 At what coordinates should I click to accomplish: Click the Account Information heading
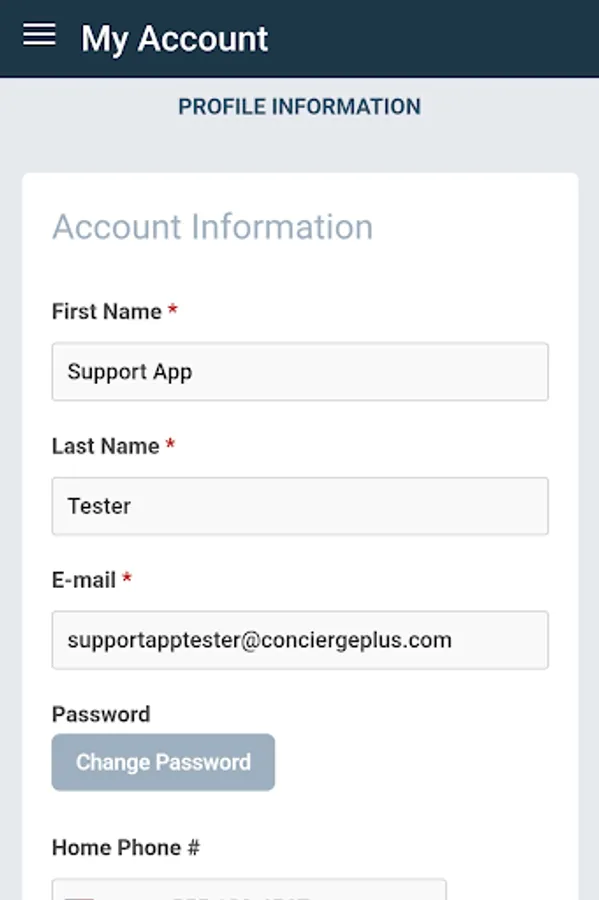(213, 227)
